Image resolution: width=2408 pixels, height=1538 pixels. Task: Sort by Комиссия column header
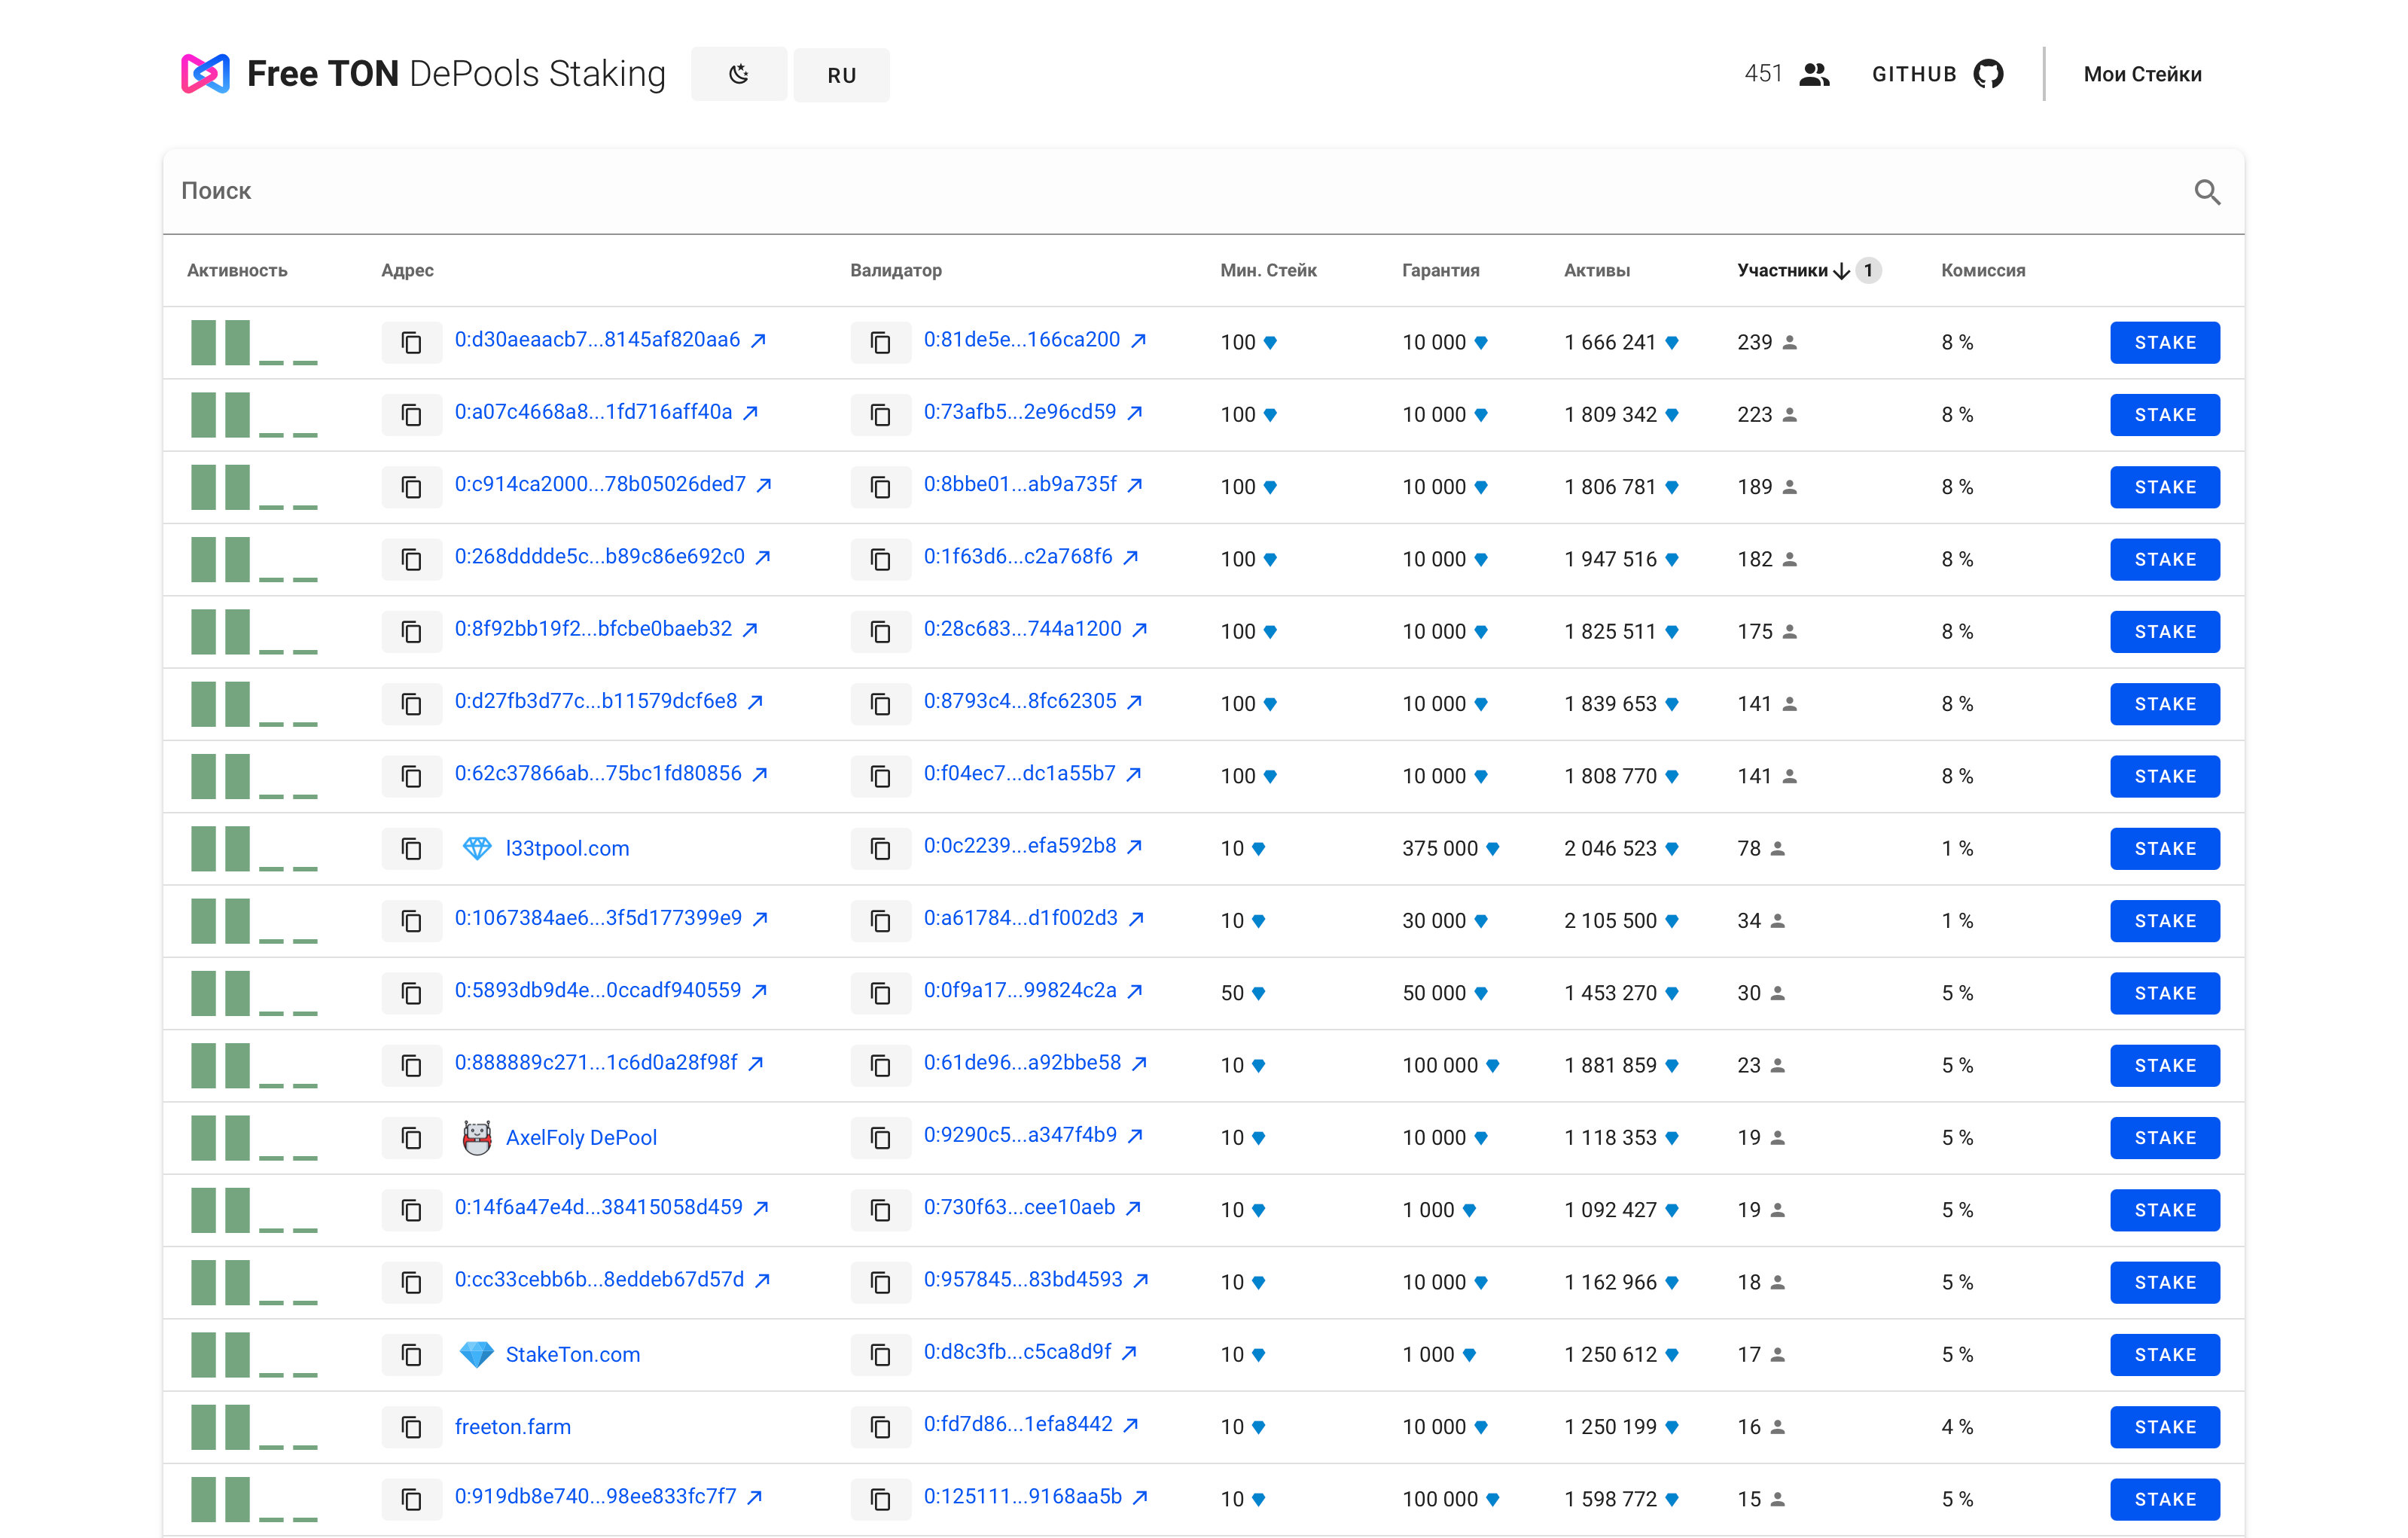(x=1983, y=270)
